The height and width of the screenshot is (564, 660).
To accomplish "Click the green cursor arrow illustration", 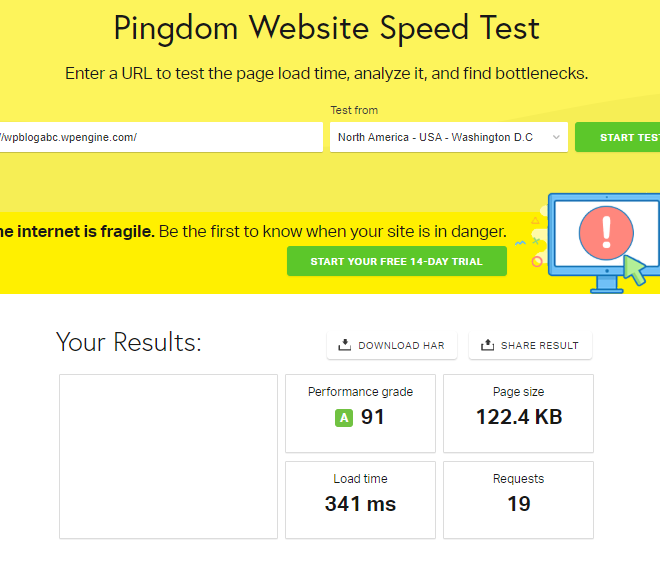I will pyautogui.click(x=635, y=270).
